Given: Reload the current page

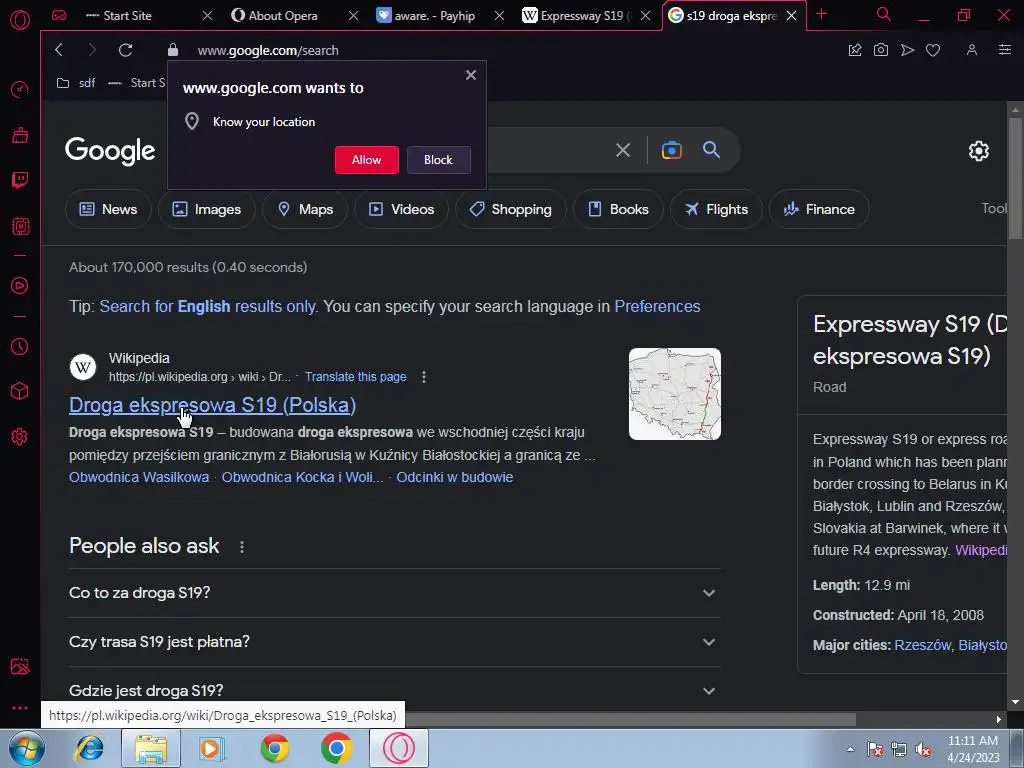Looking at the screenshot, I should tap(125, 50).
